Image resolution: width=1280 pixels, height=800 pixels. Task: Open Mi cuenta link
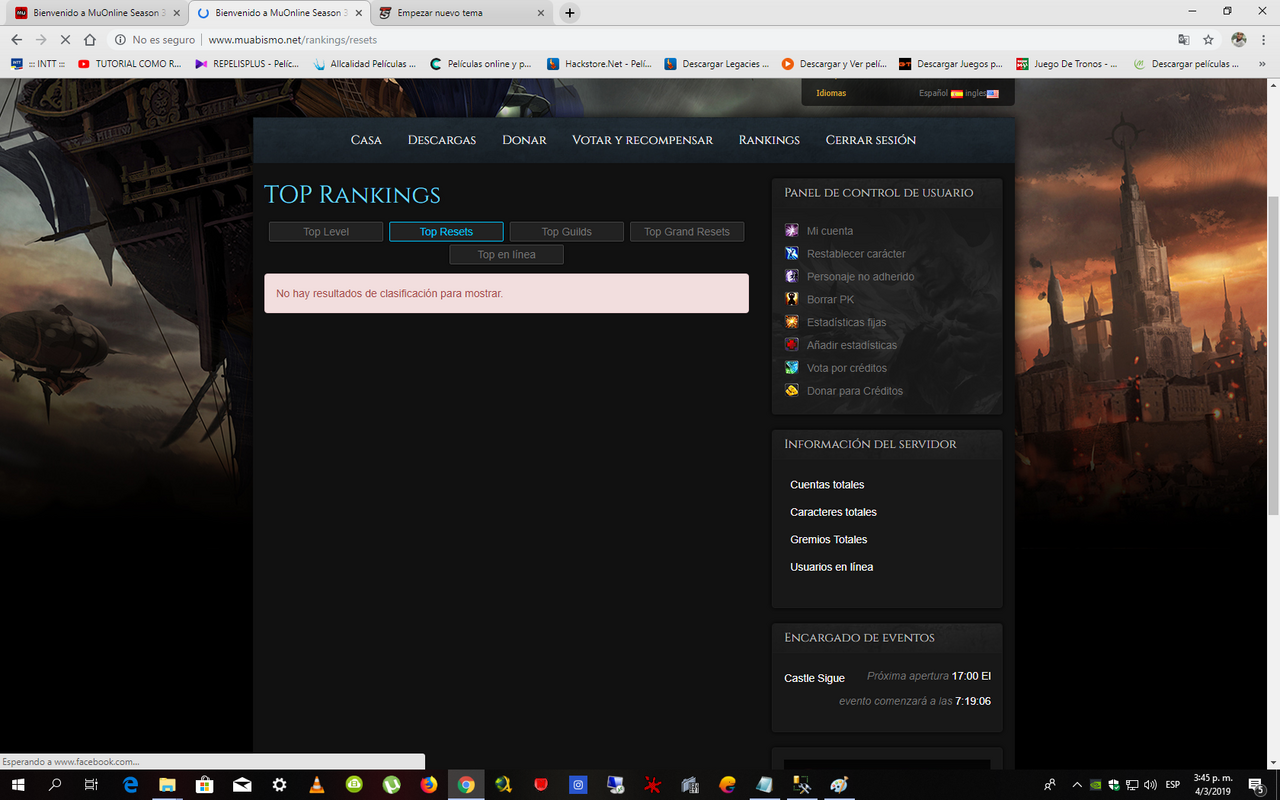tap(830, 231)
